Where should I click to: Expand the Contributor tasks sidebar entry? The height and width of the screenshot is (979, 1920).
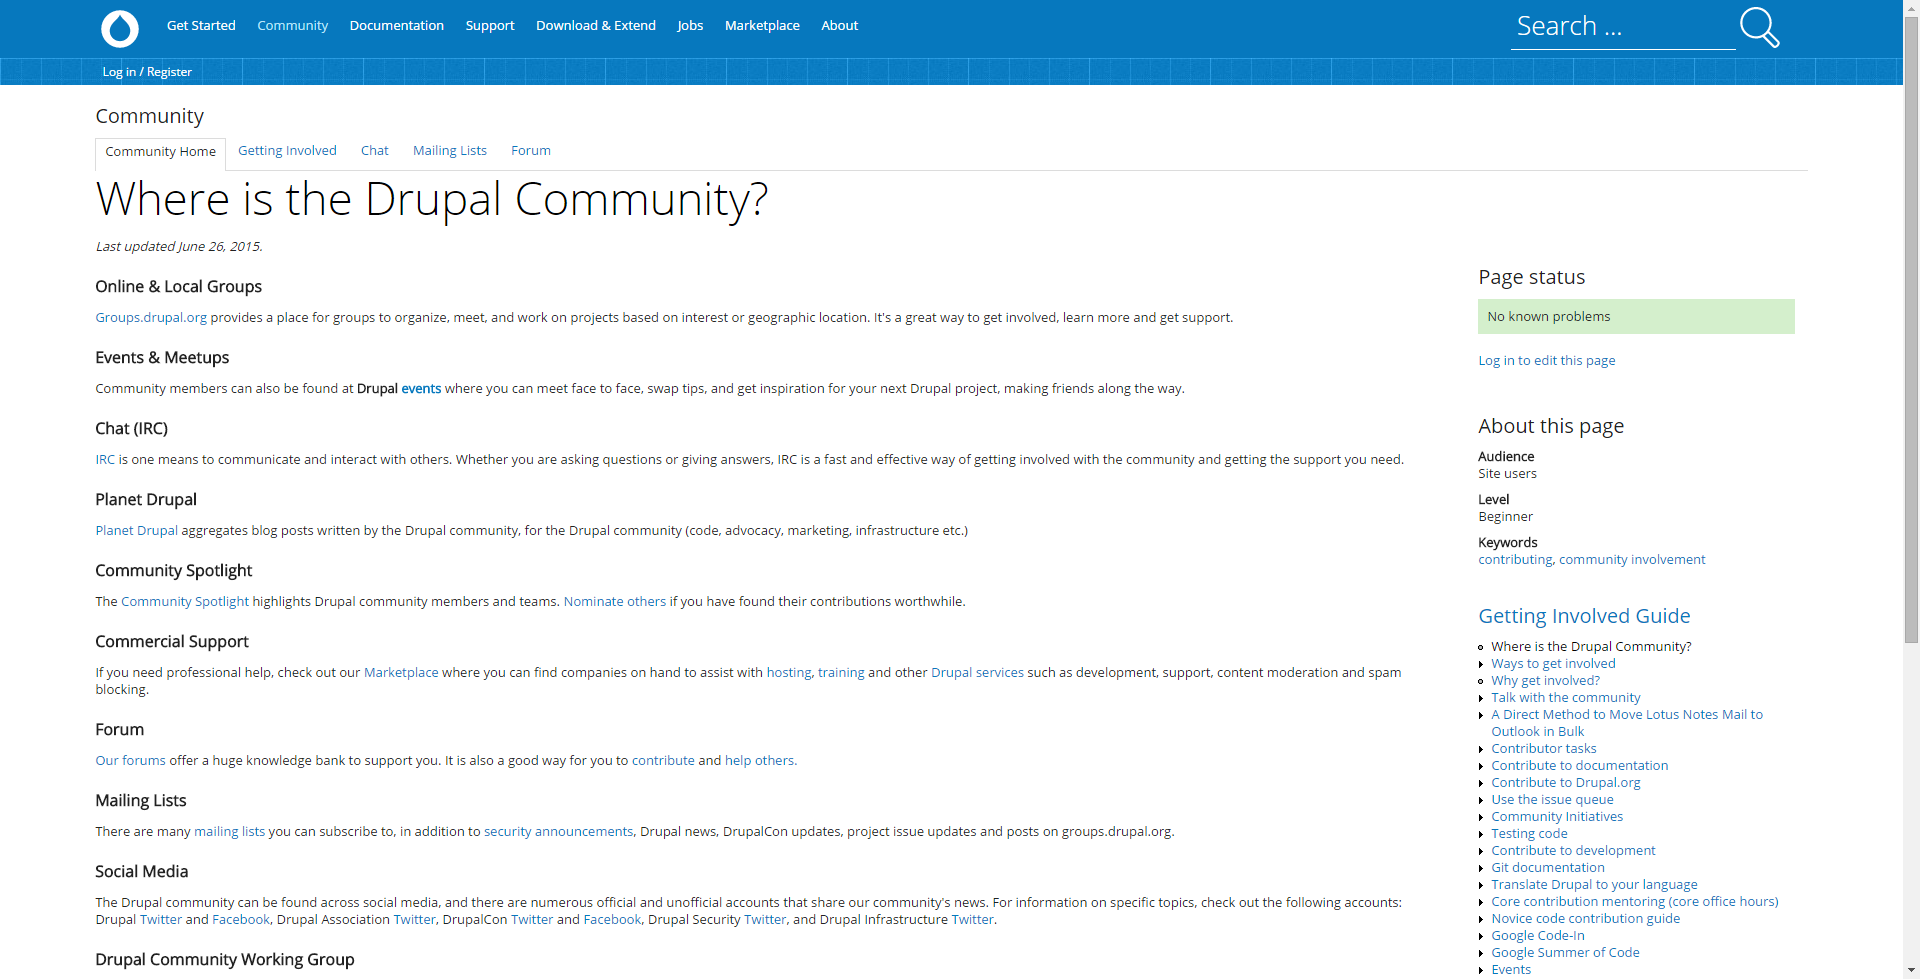pos(1543,748)
